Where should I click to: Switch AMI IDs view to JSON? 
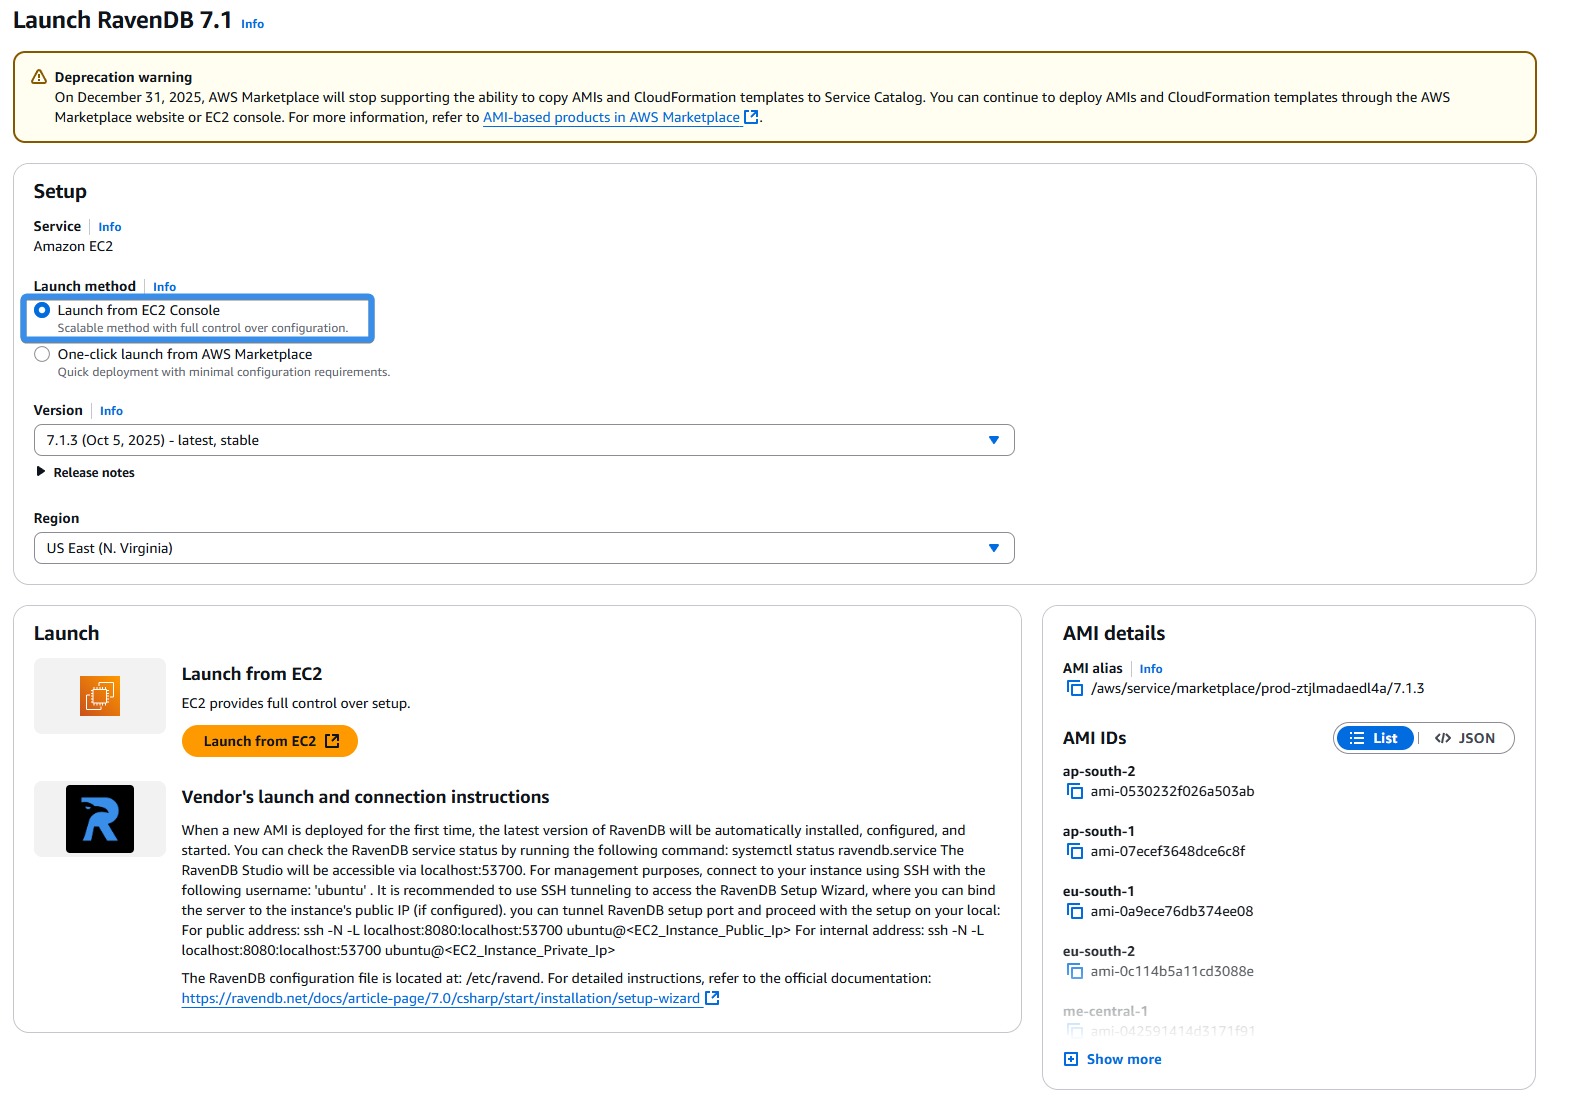pyautogui.click(x=1465, y=738)
